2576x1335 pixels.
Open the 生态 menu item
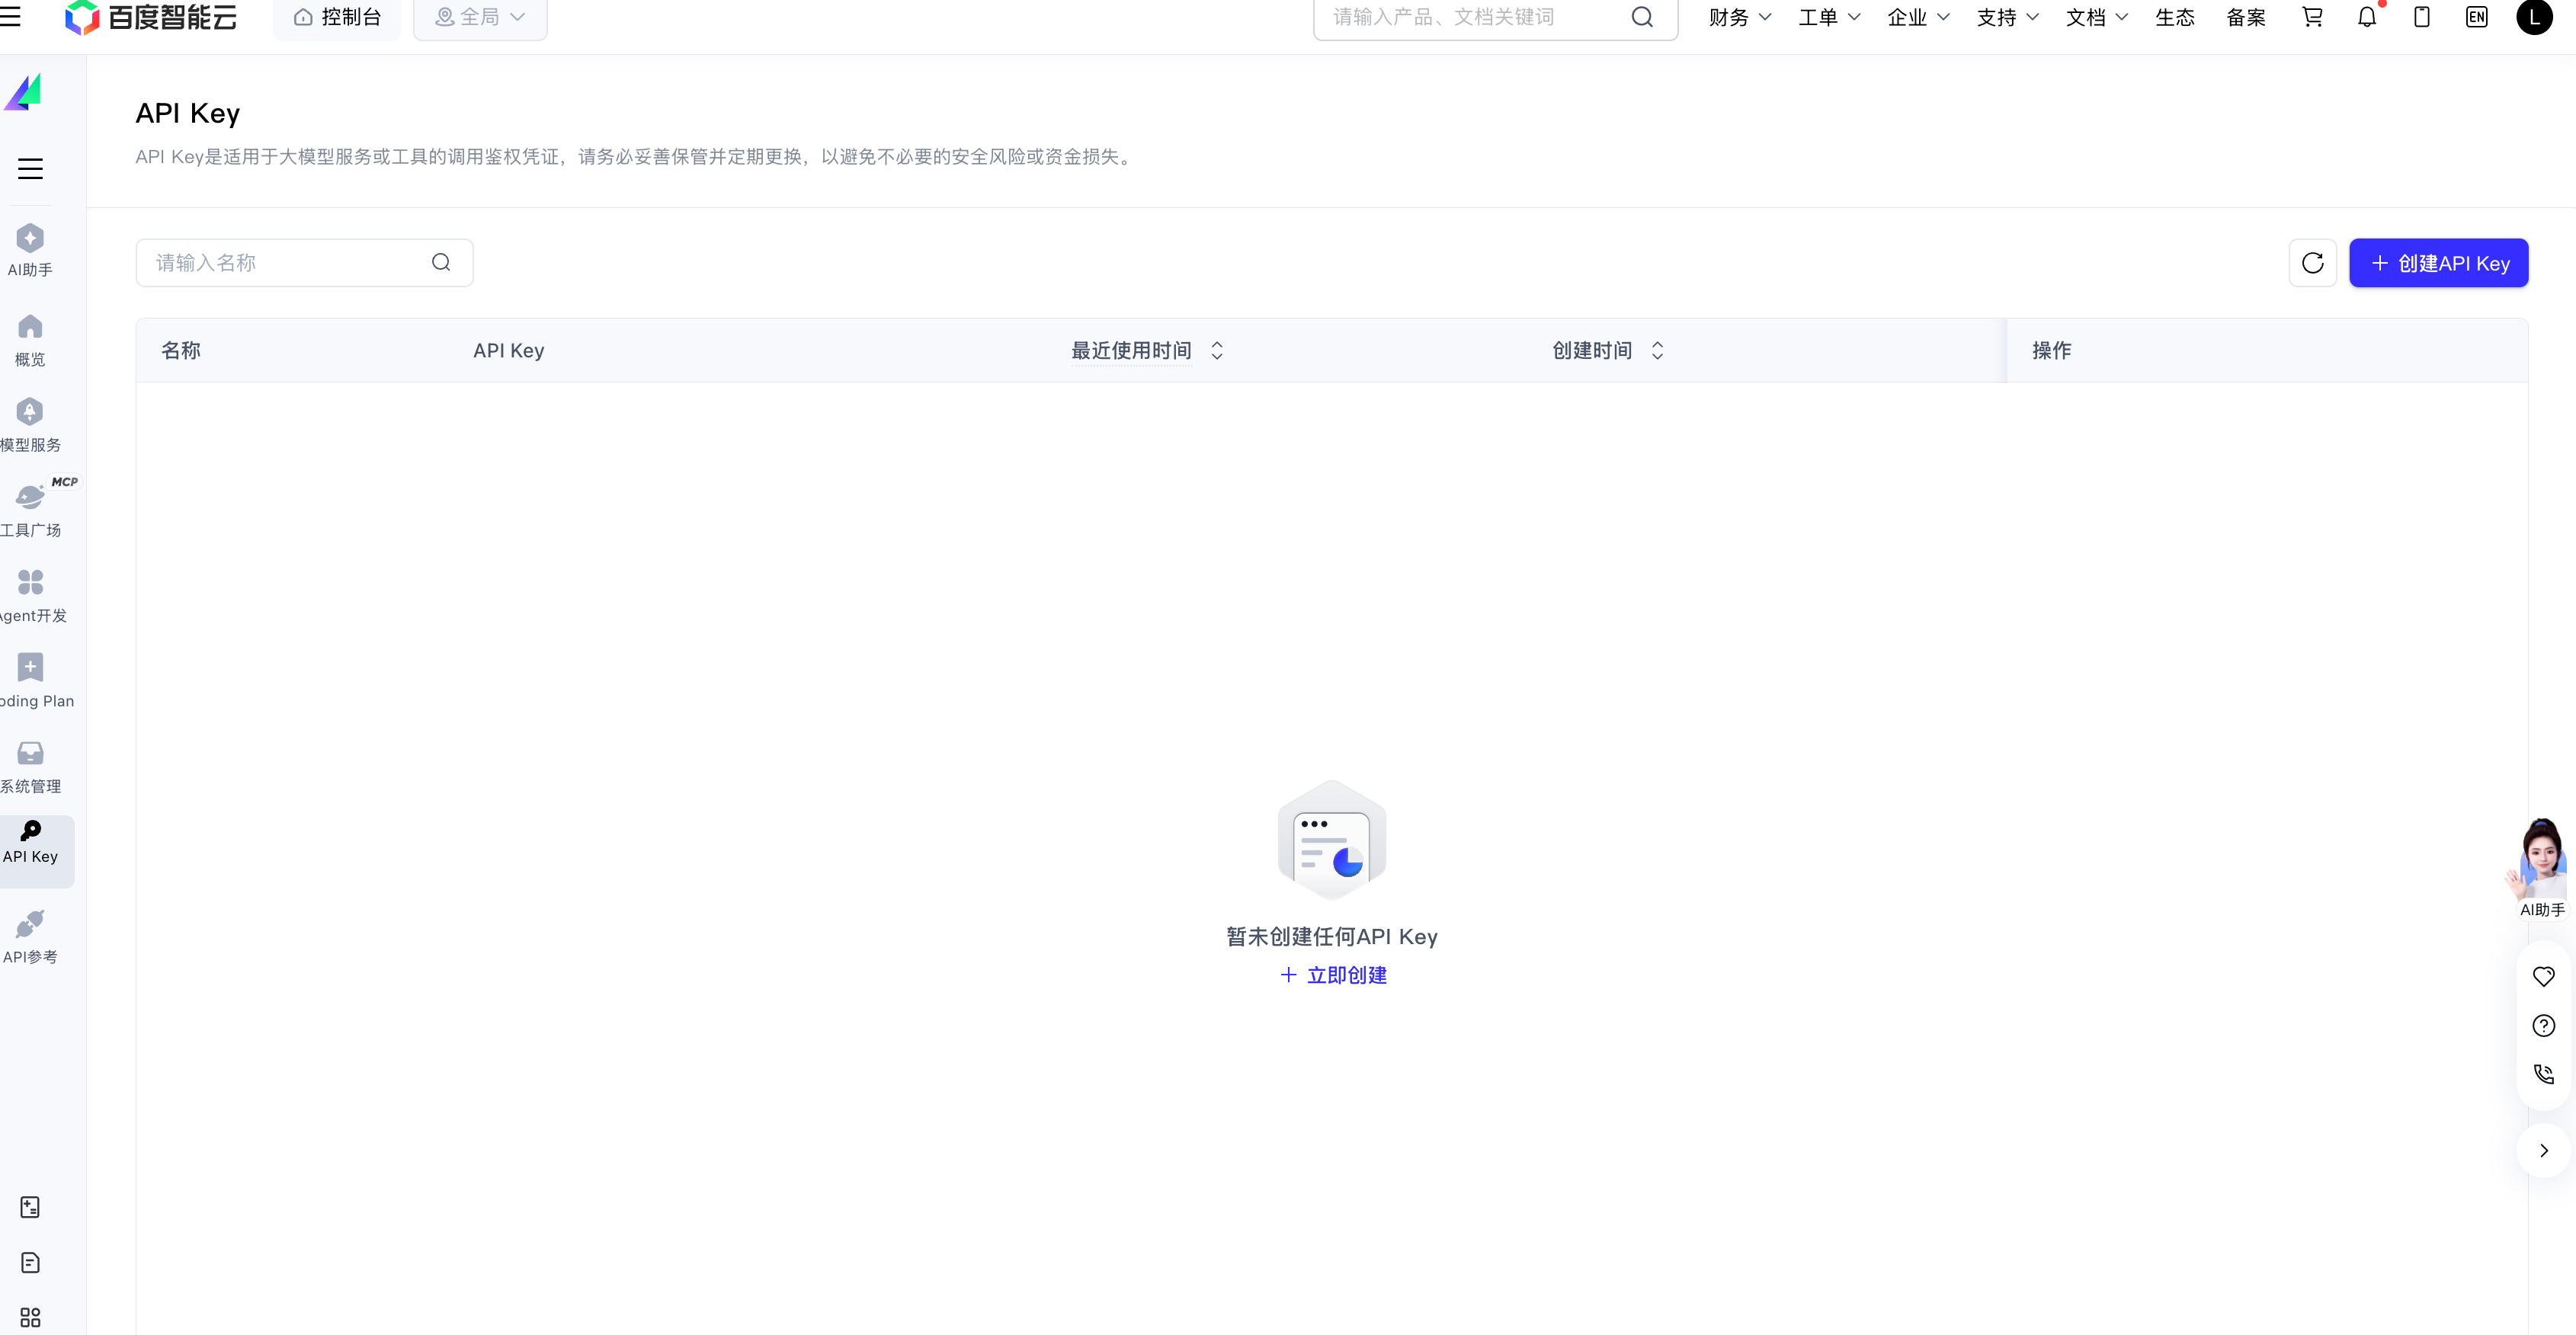[2174, 17]
